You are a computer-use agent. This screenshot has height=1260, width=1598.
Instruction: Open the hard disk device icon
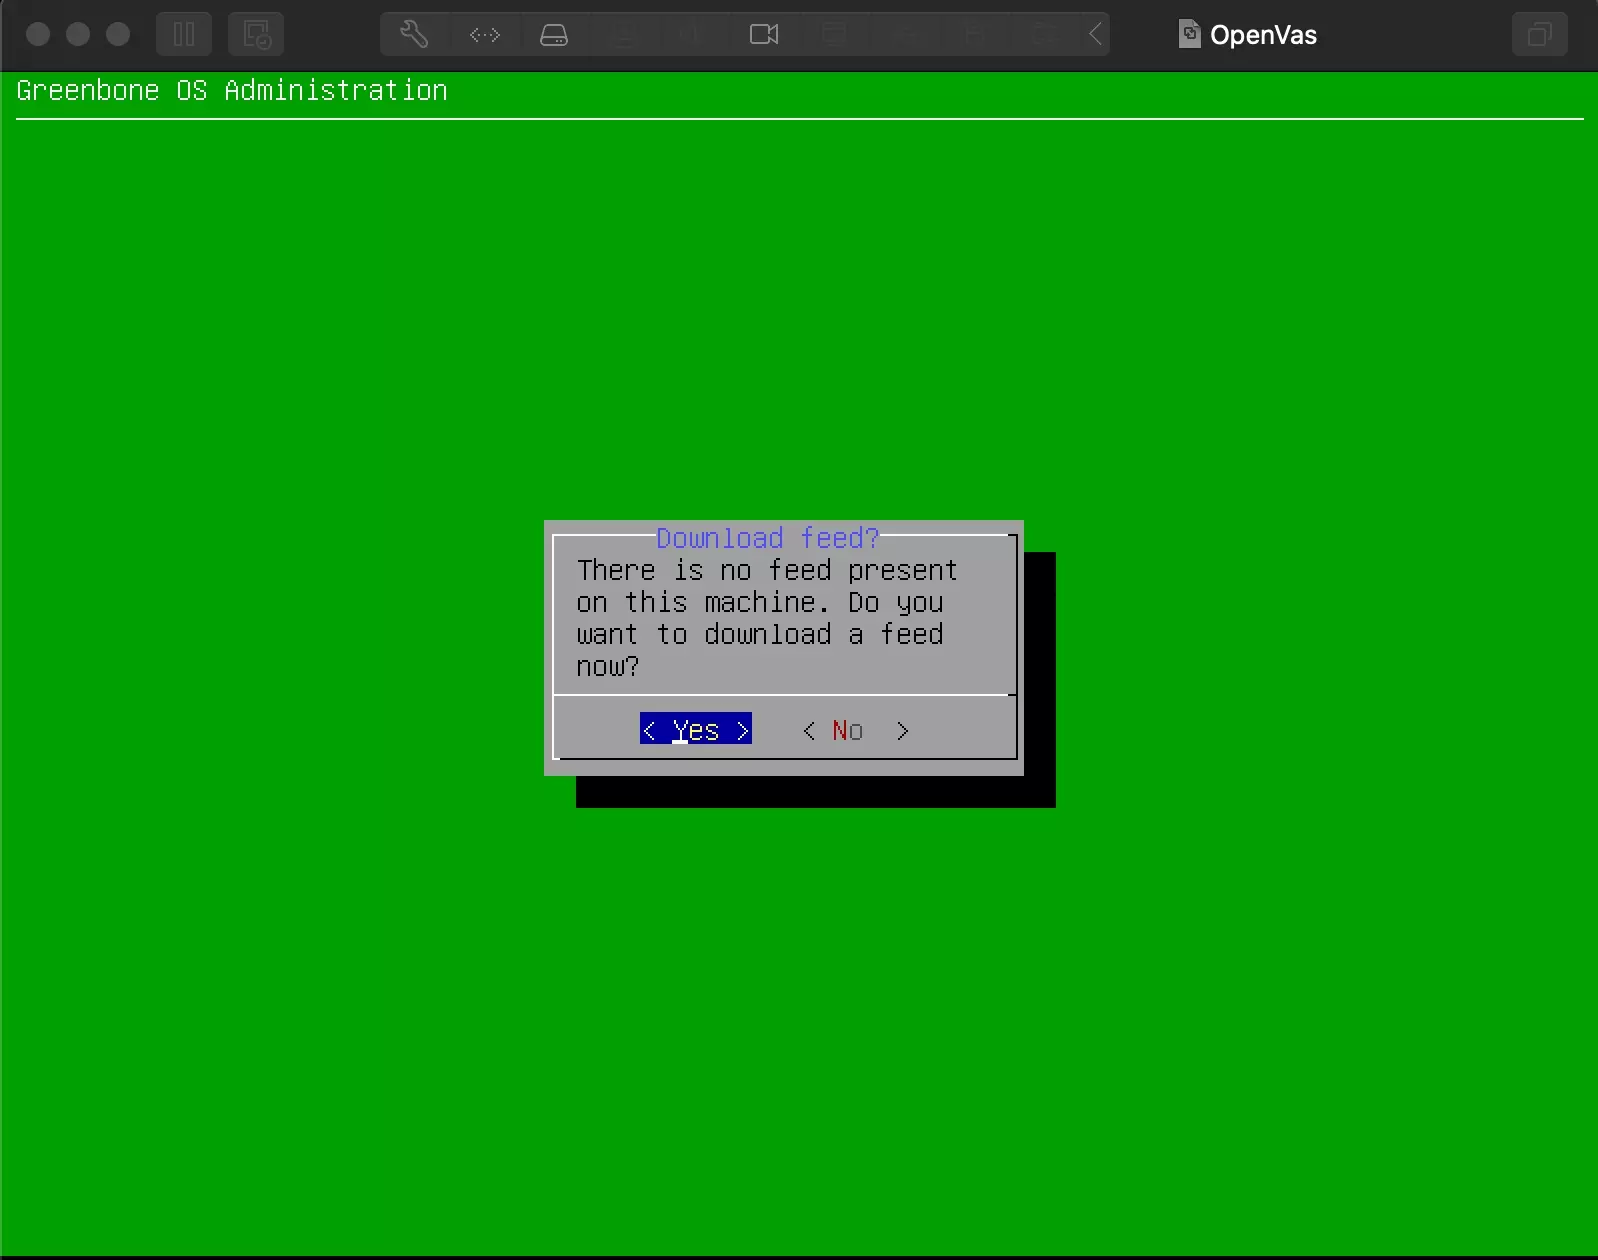tap(554, 35)
